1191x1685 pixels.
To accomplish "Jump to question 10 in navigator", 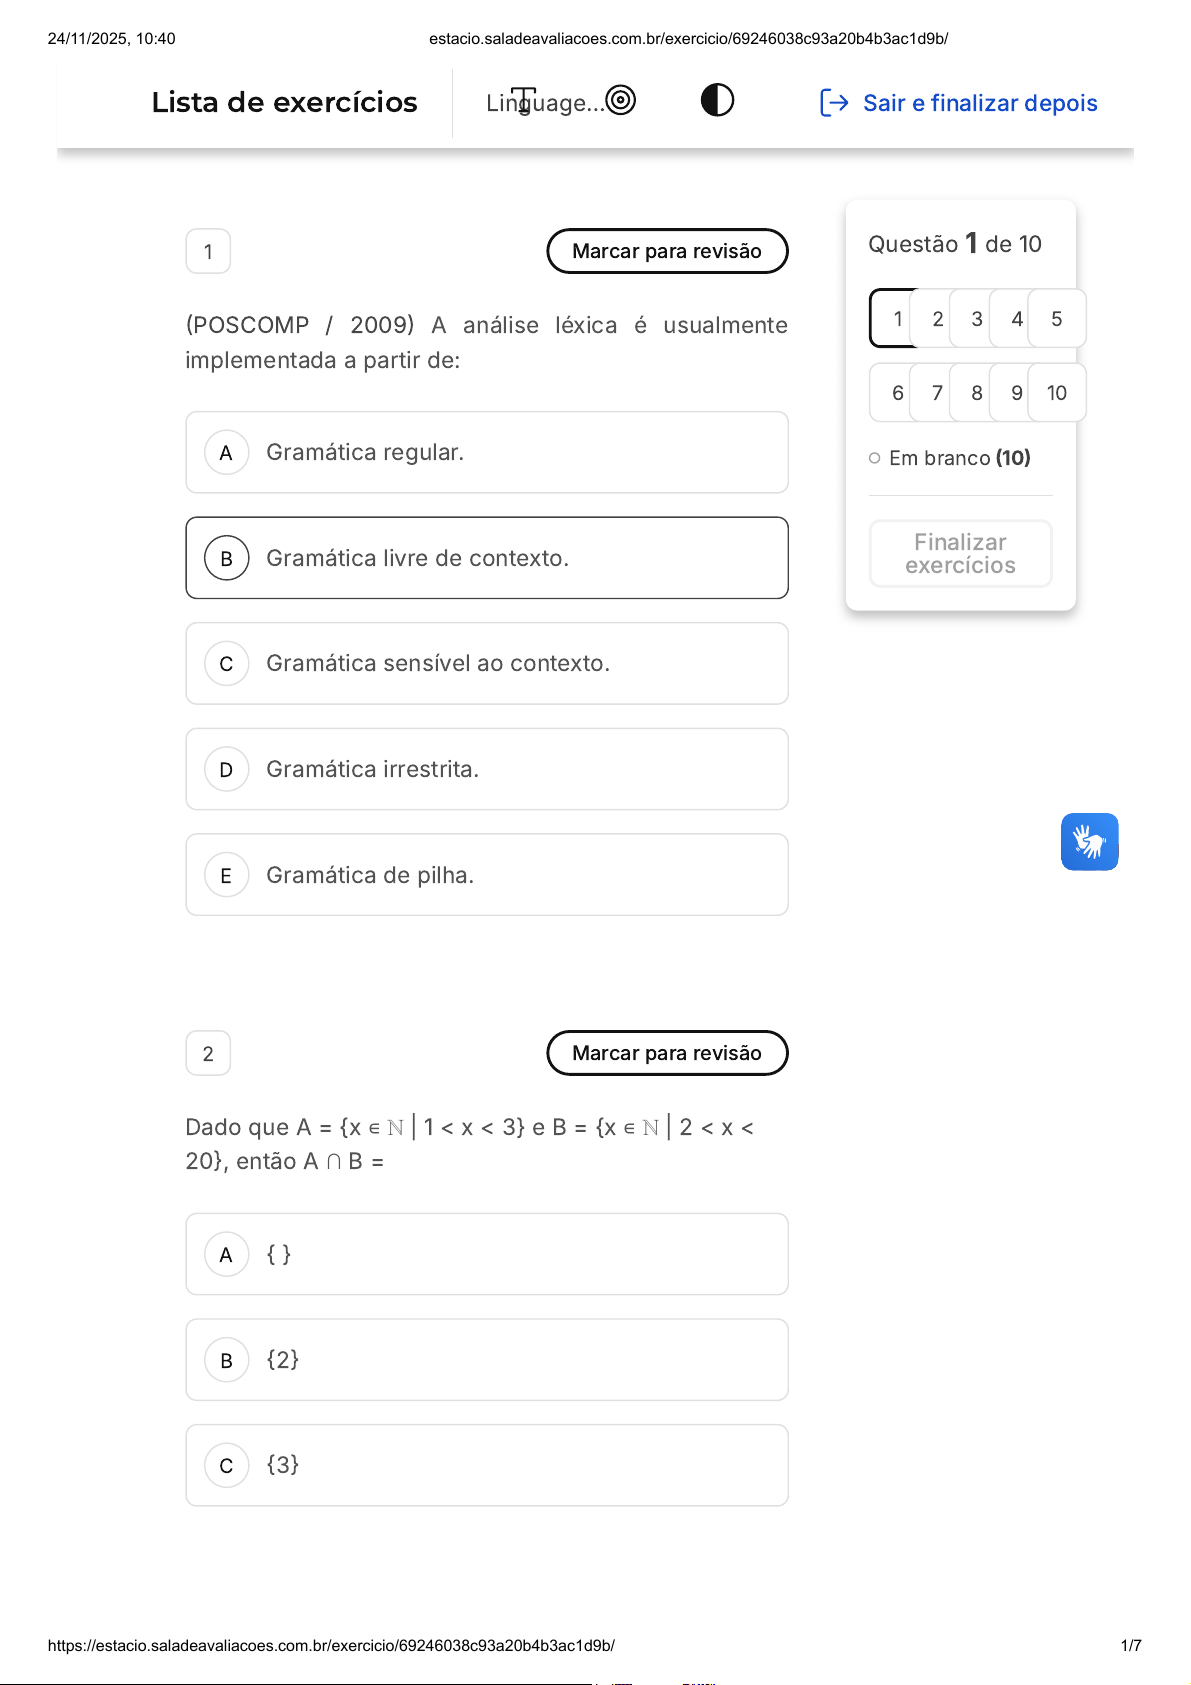I will [1057, 393].
